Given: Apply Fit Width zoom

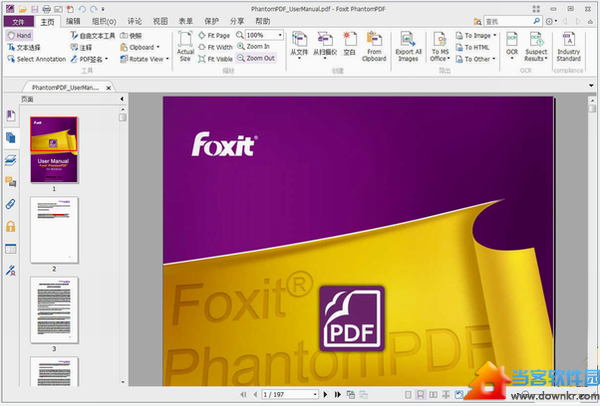Looking at the screenshot, I should [x=215, y=47].
